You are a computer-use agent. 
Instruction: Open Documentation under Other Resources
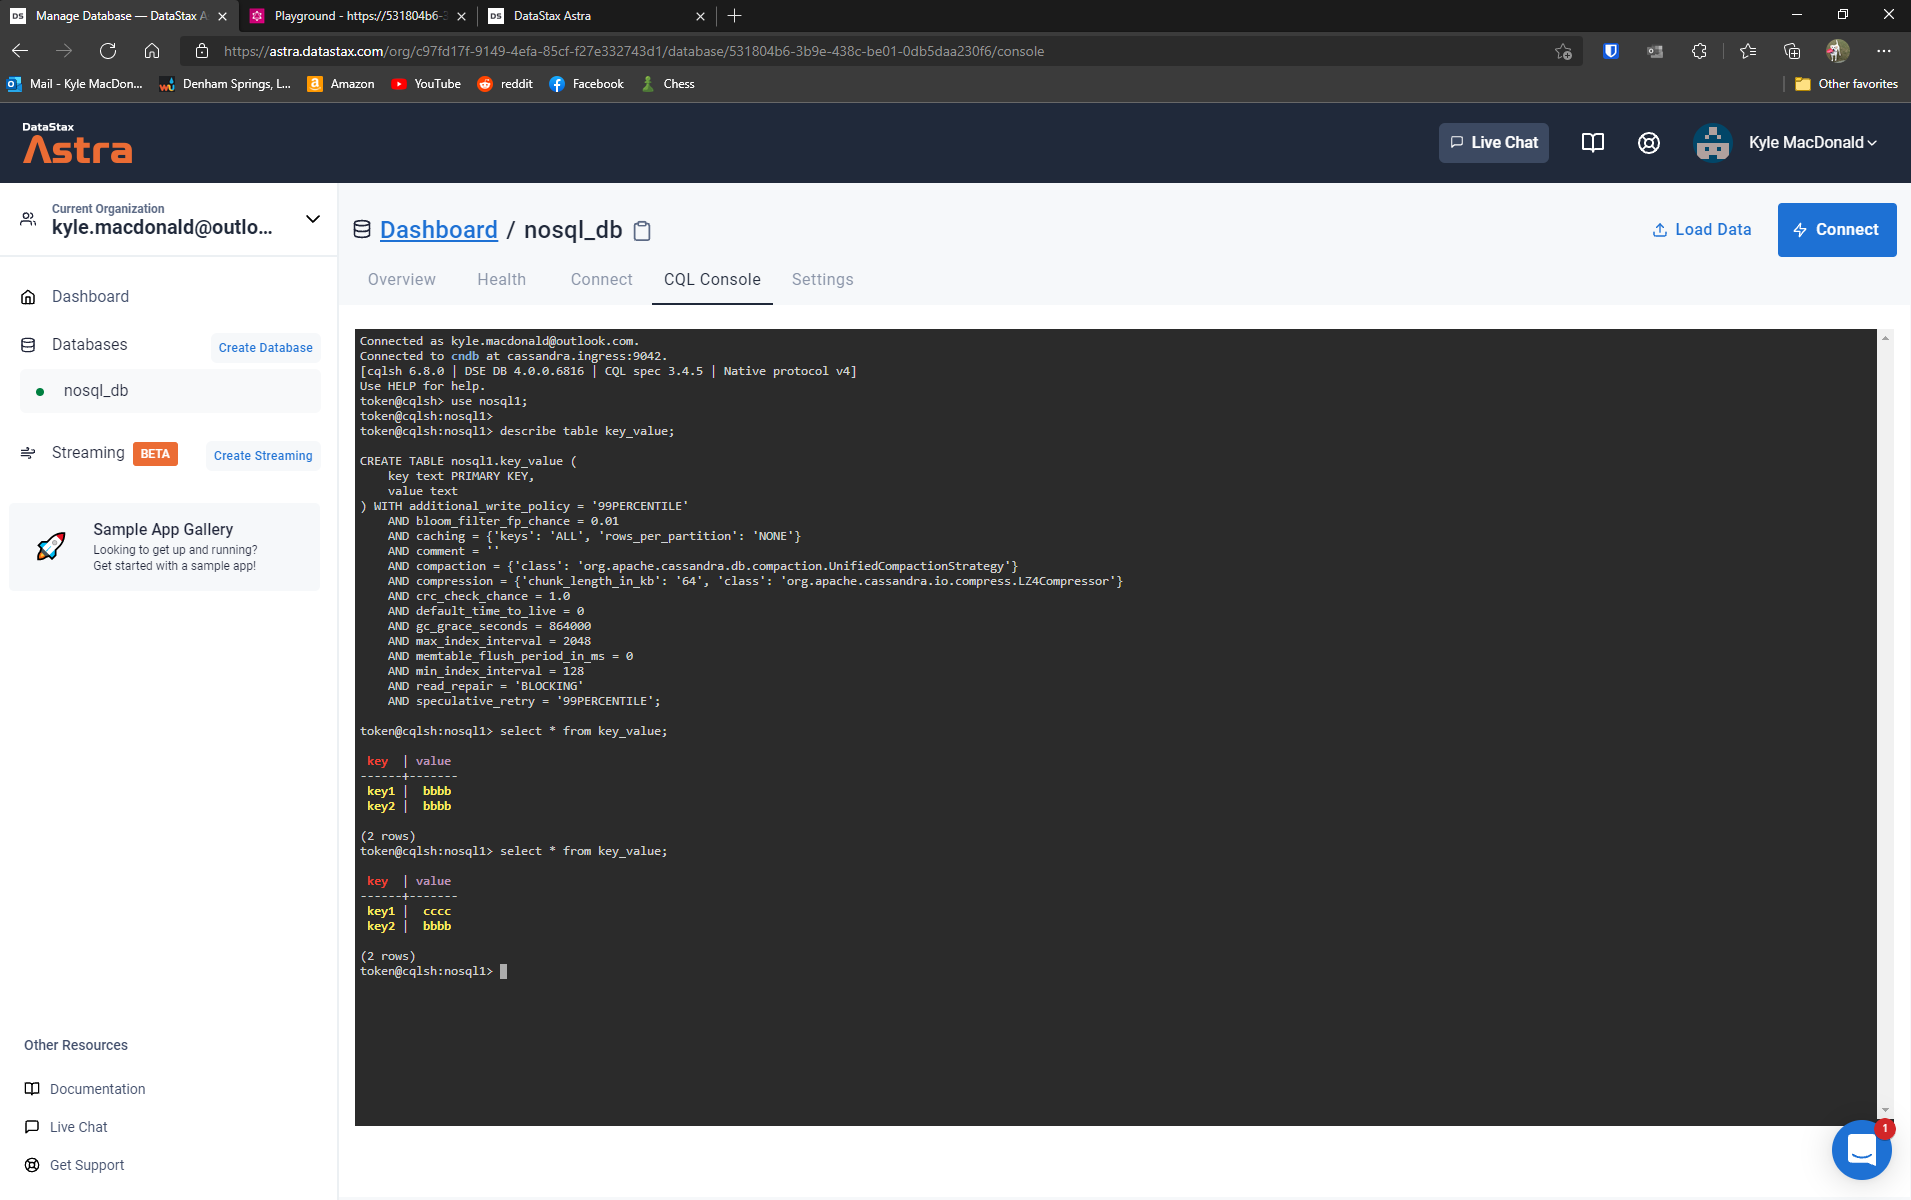[97, 1088]
